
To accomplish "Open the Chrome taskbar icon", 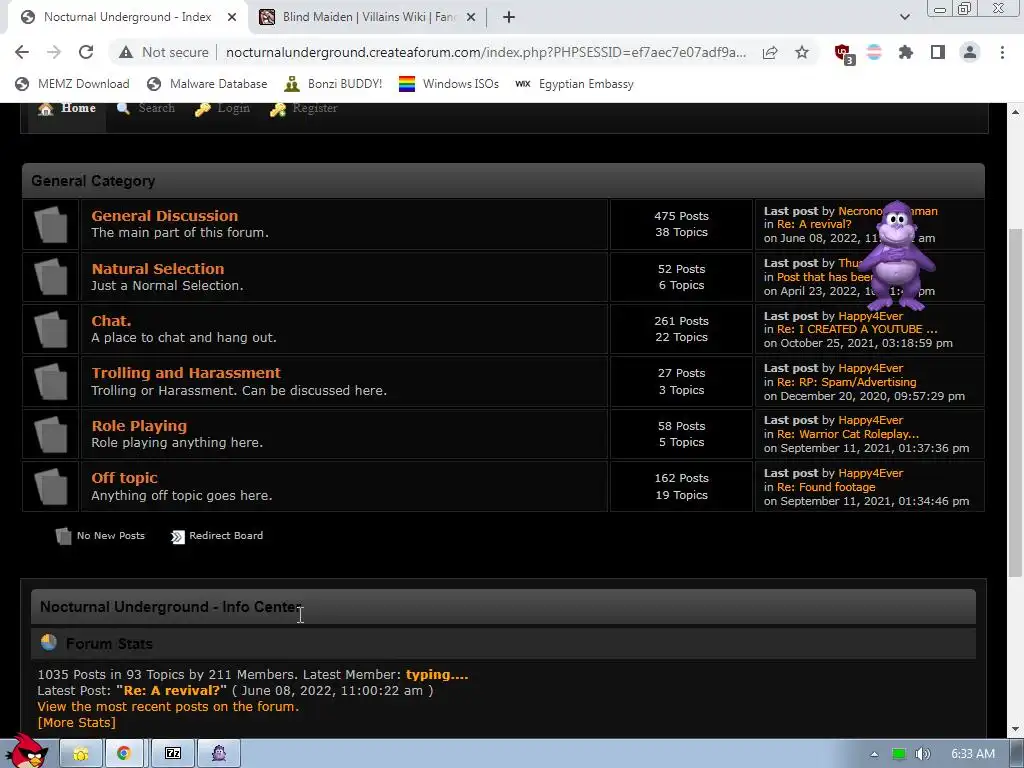I will click(123, 754).
